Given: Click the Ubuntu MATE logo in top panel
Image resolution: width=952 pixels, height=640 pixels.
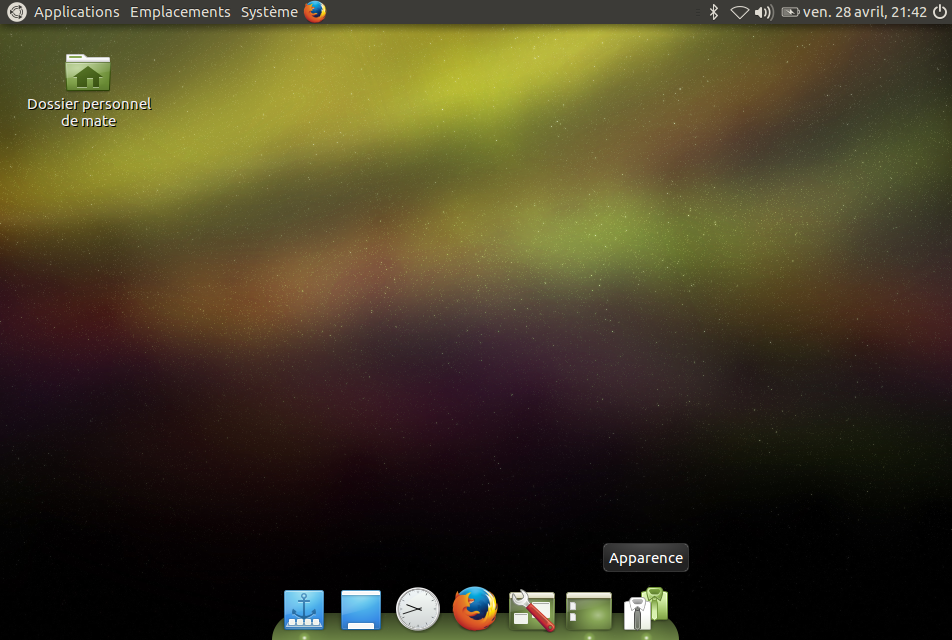Looking at the screenshot, I should tap(16, 12).
